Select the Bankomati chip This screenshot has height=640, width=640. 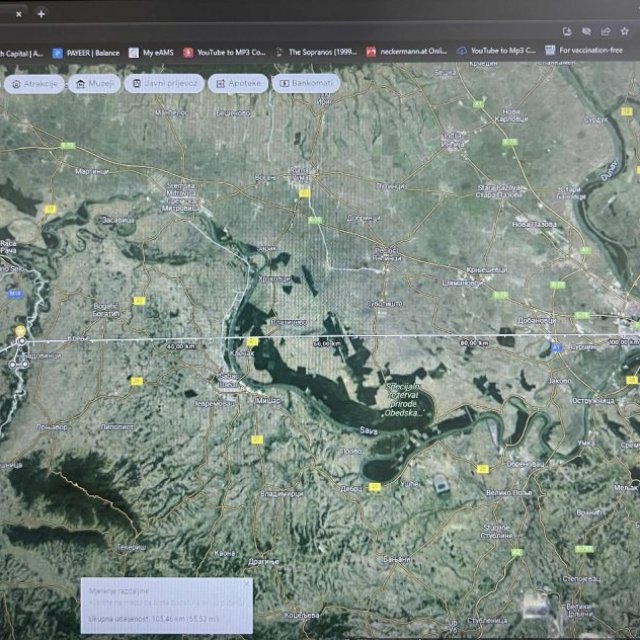pyautogui.click(x=306, y=83)
